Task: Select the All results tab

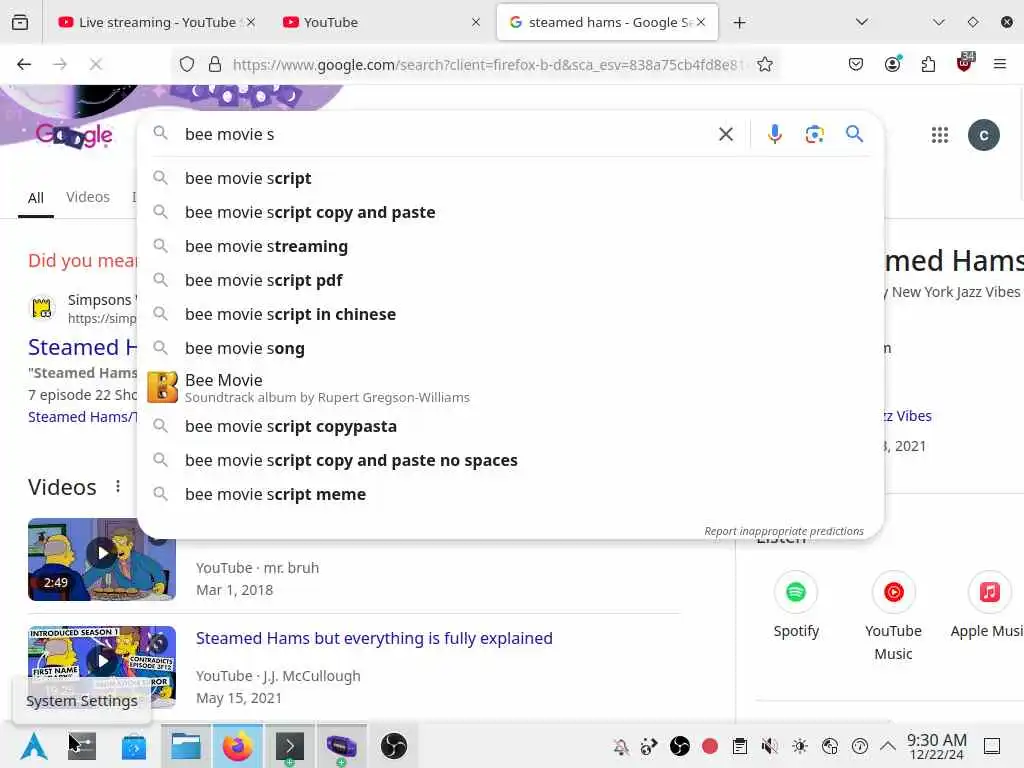Action: point(36,198)
